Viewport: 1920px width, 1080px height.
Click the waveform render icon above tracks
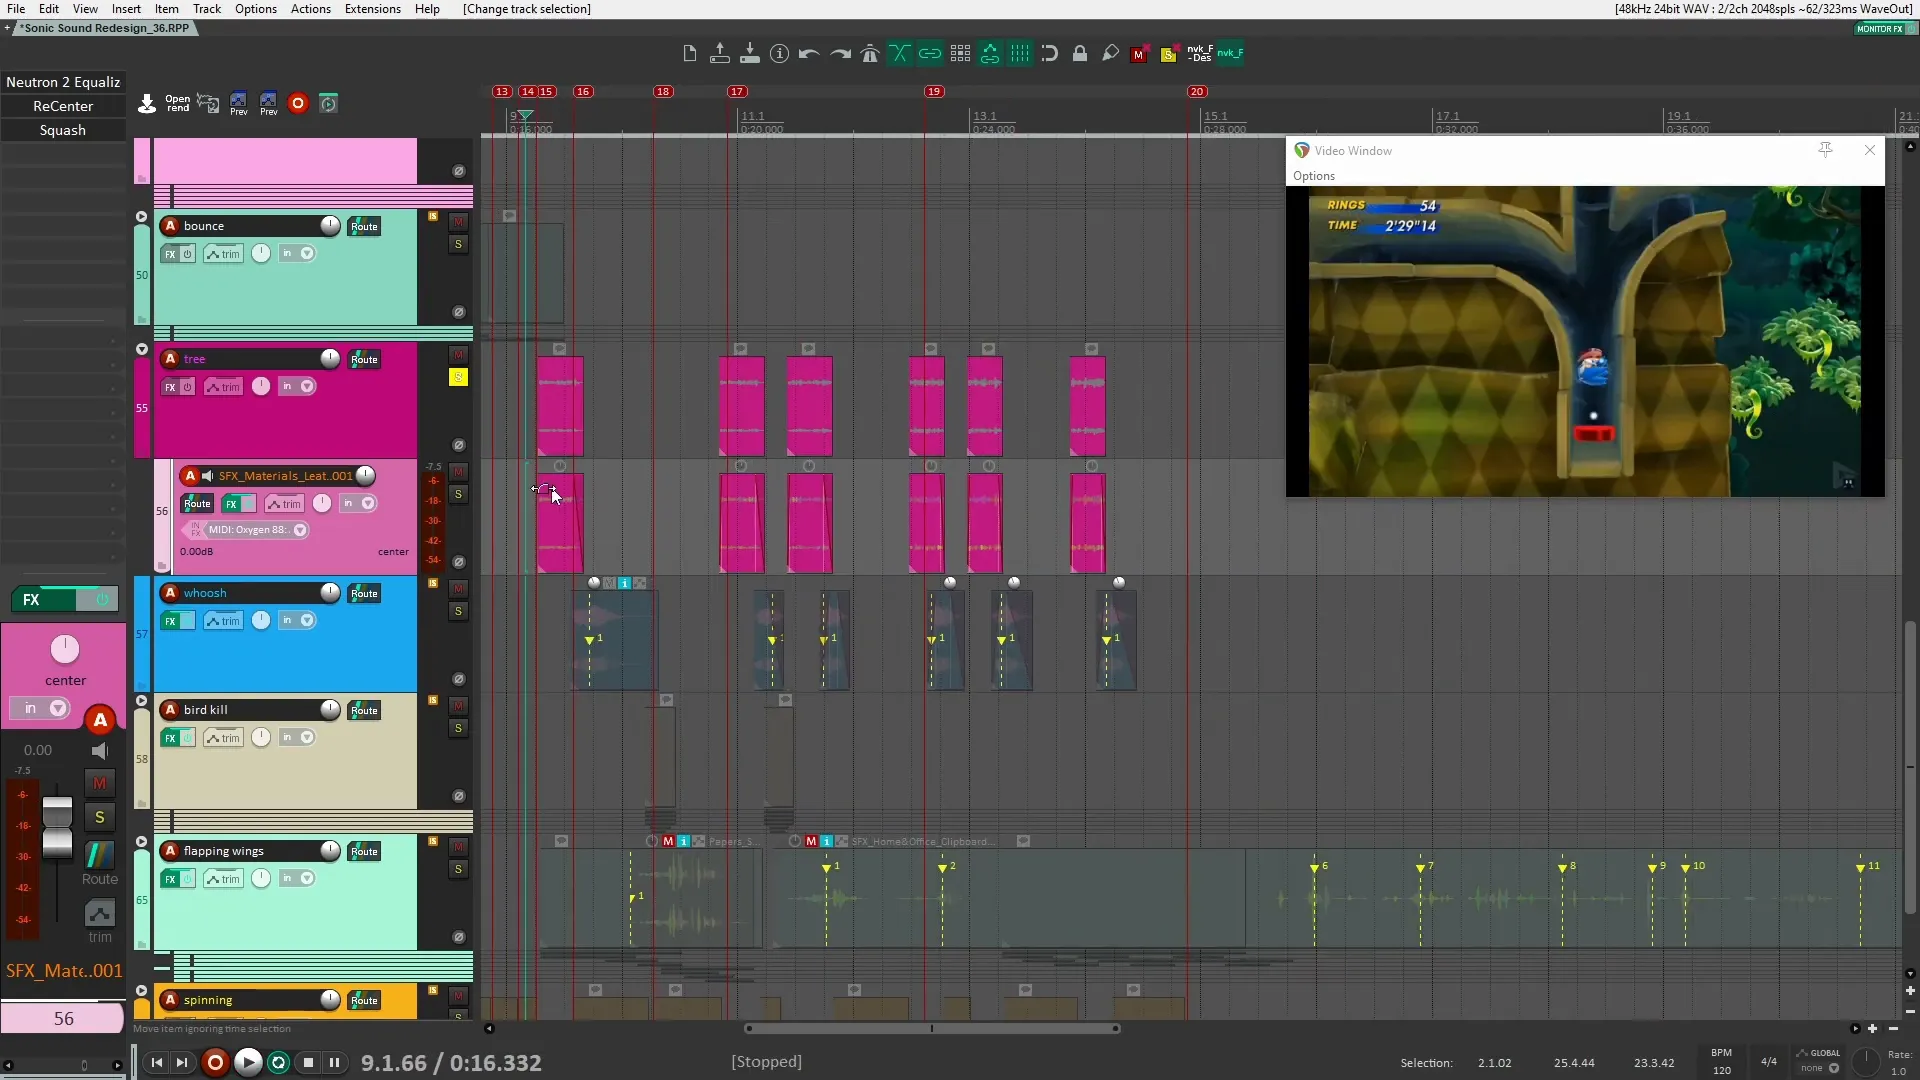point(208,103)
